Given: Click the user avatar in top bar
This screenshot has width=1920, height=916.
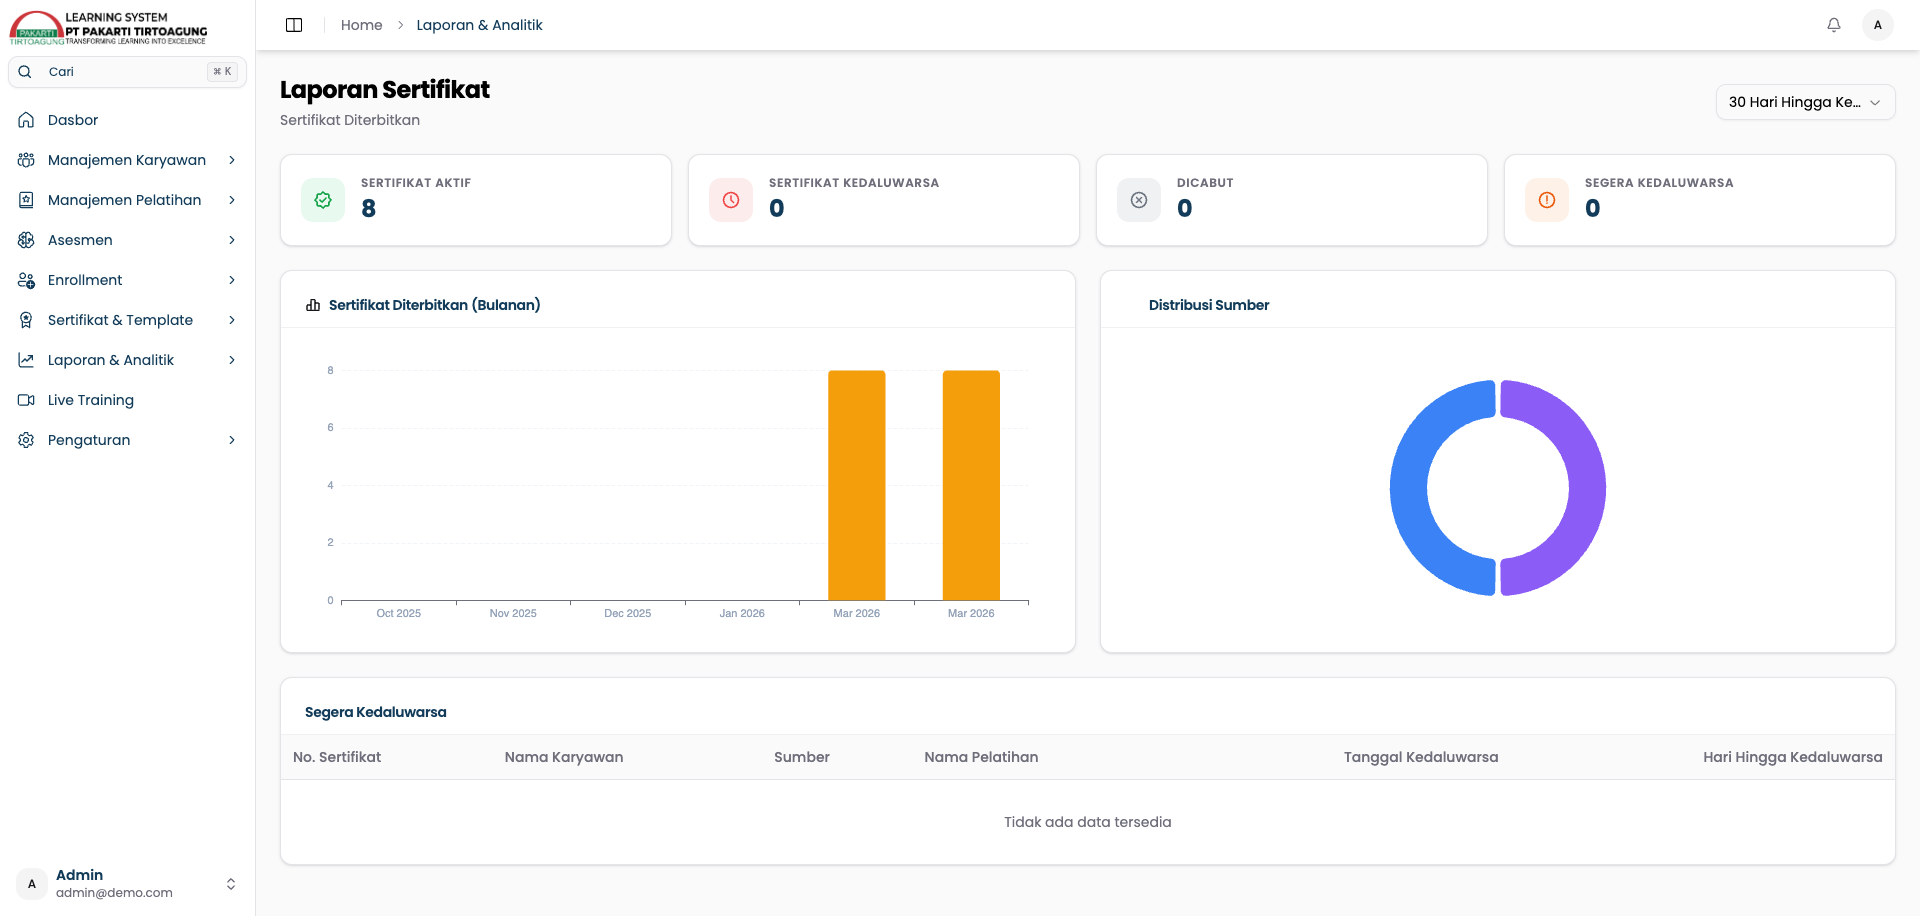Looking at the screenshot, I should pyautogui.click(x=1878, y=25).
